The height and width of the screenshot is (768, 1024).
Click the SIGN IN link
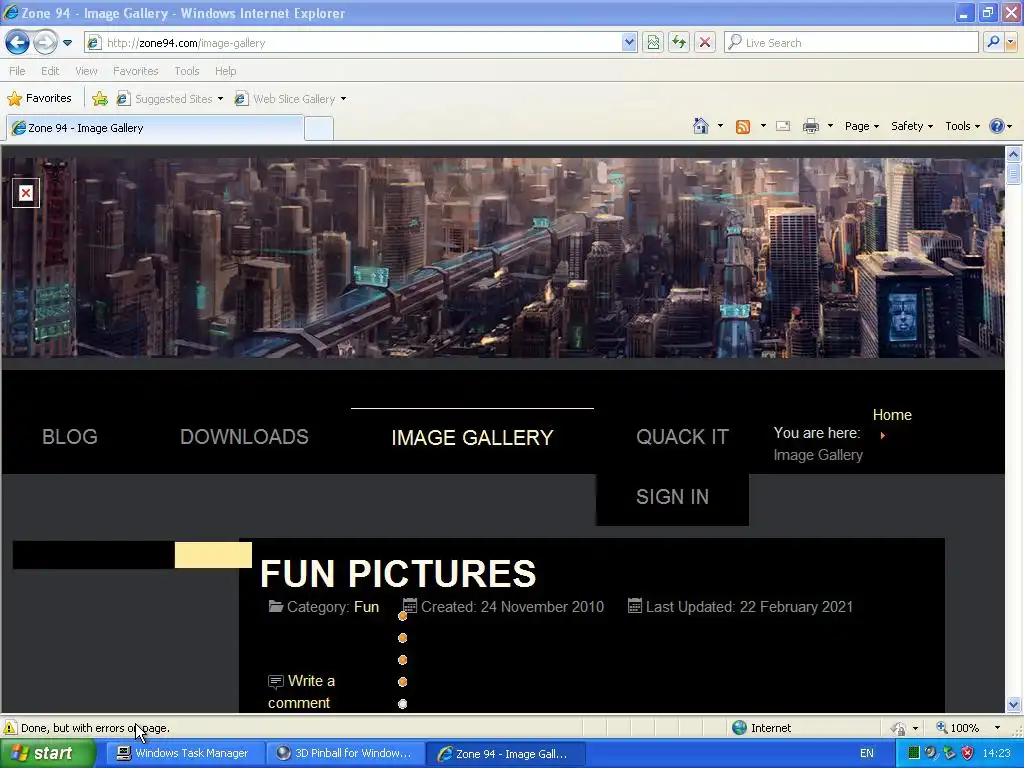coord(673,497)
